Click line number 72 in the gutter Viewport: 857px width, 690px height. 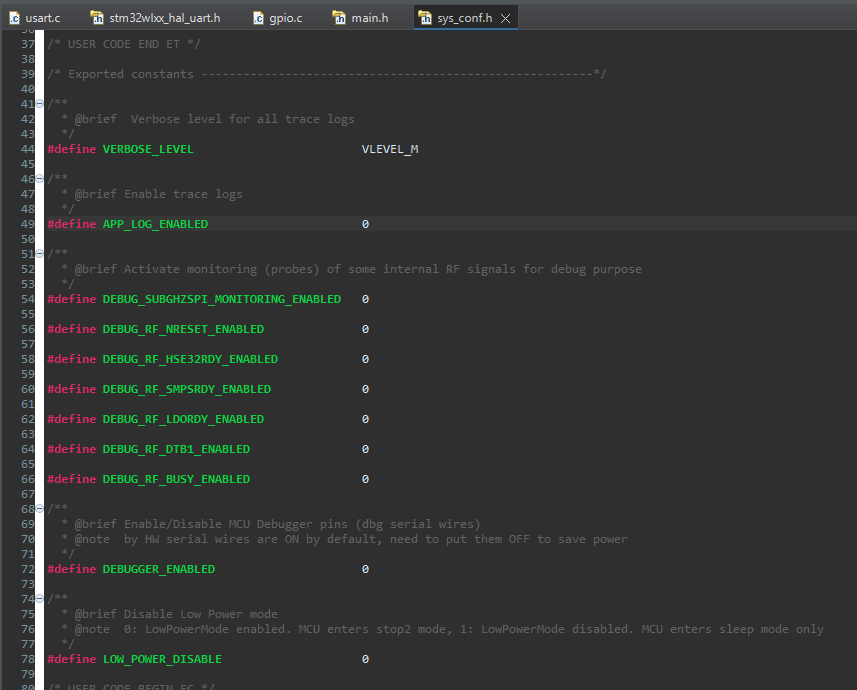27,569
